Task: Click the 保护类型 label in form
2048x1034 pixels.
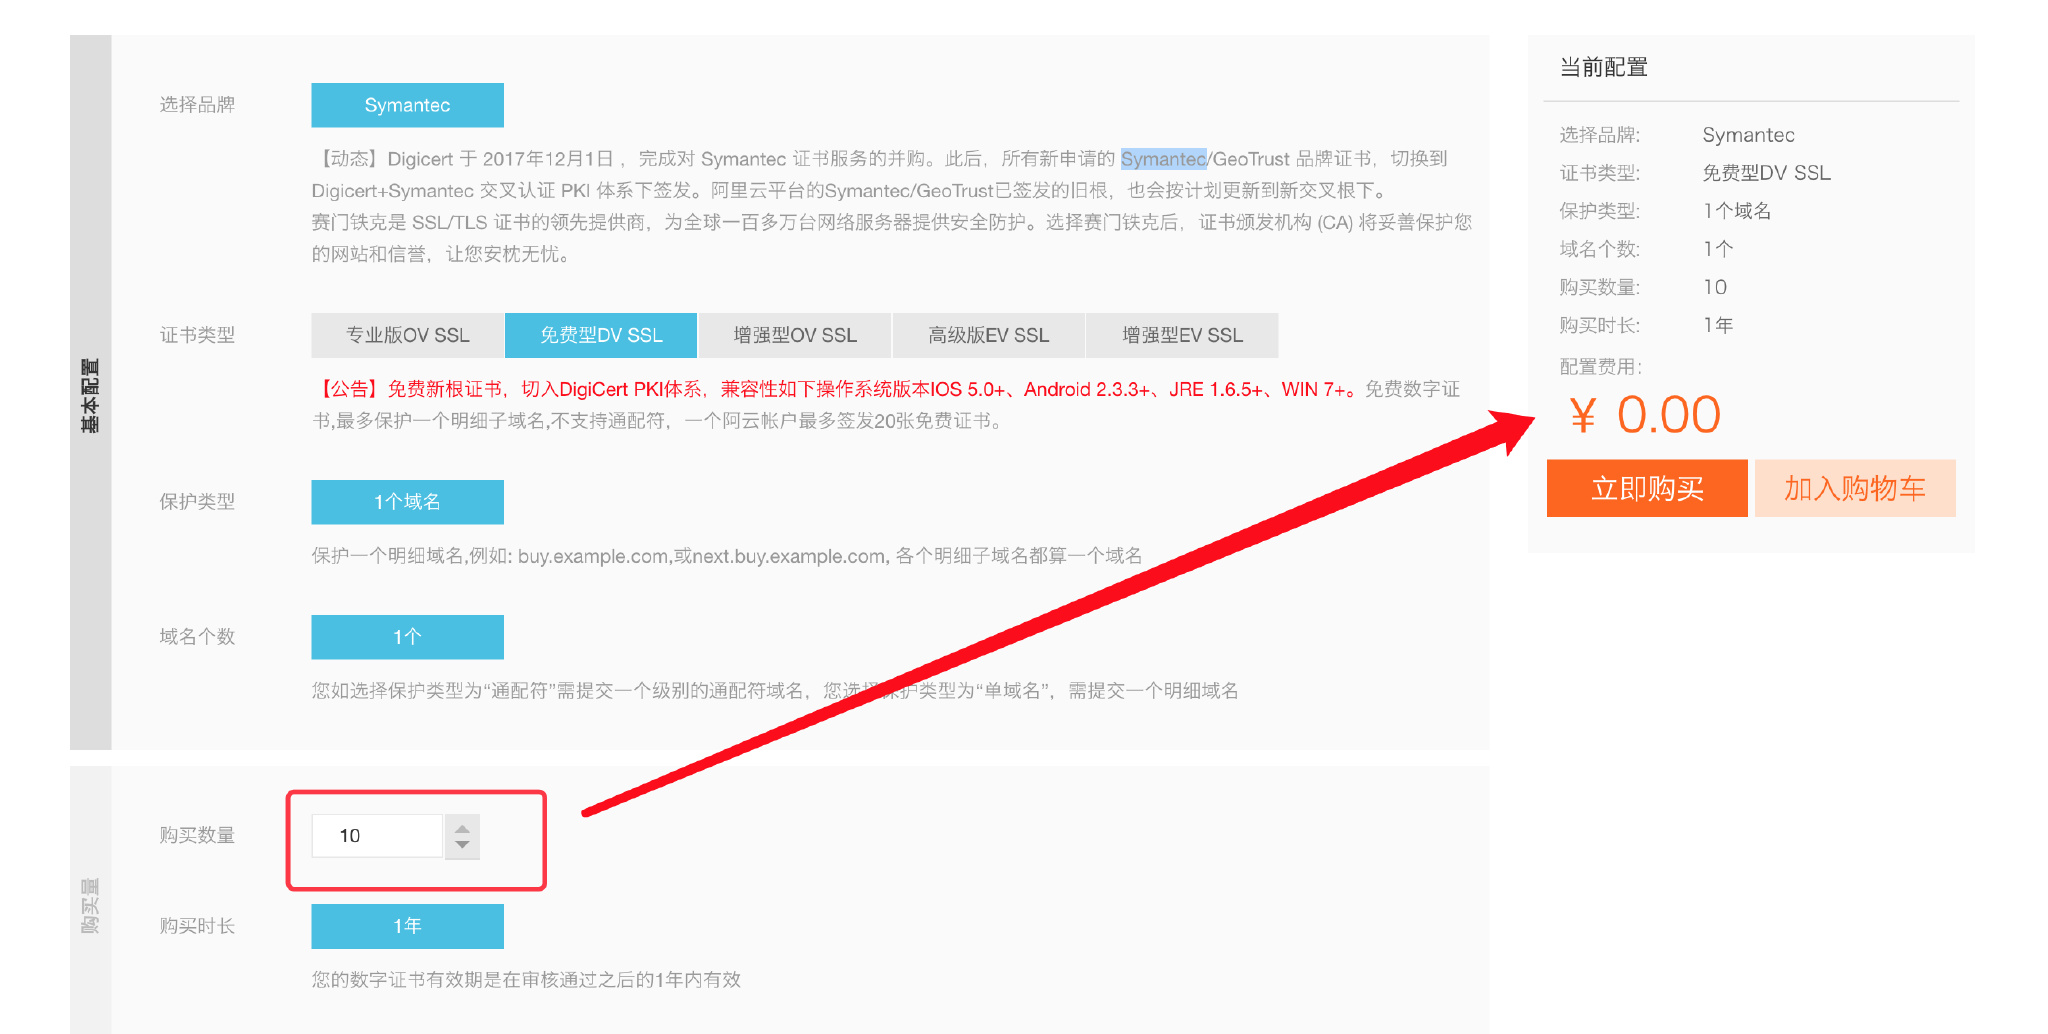Action: [x=197, y=502]
